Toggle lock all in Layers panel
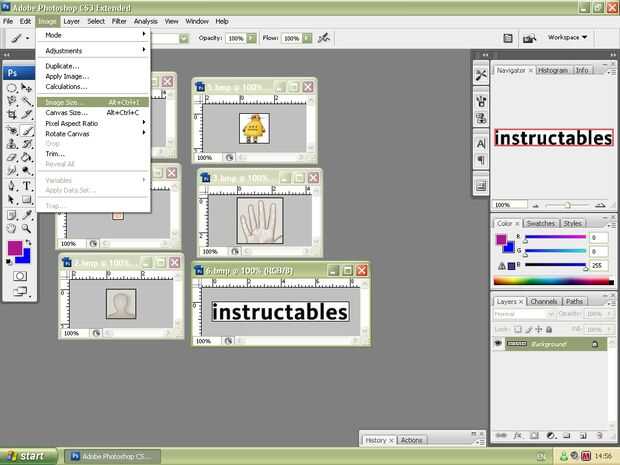Viewport: 620px width, 465px height. [549, 329]
